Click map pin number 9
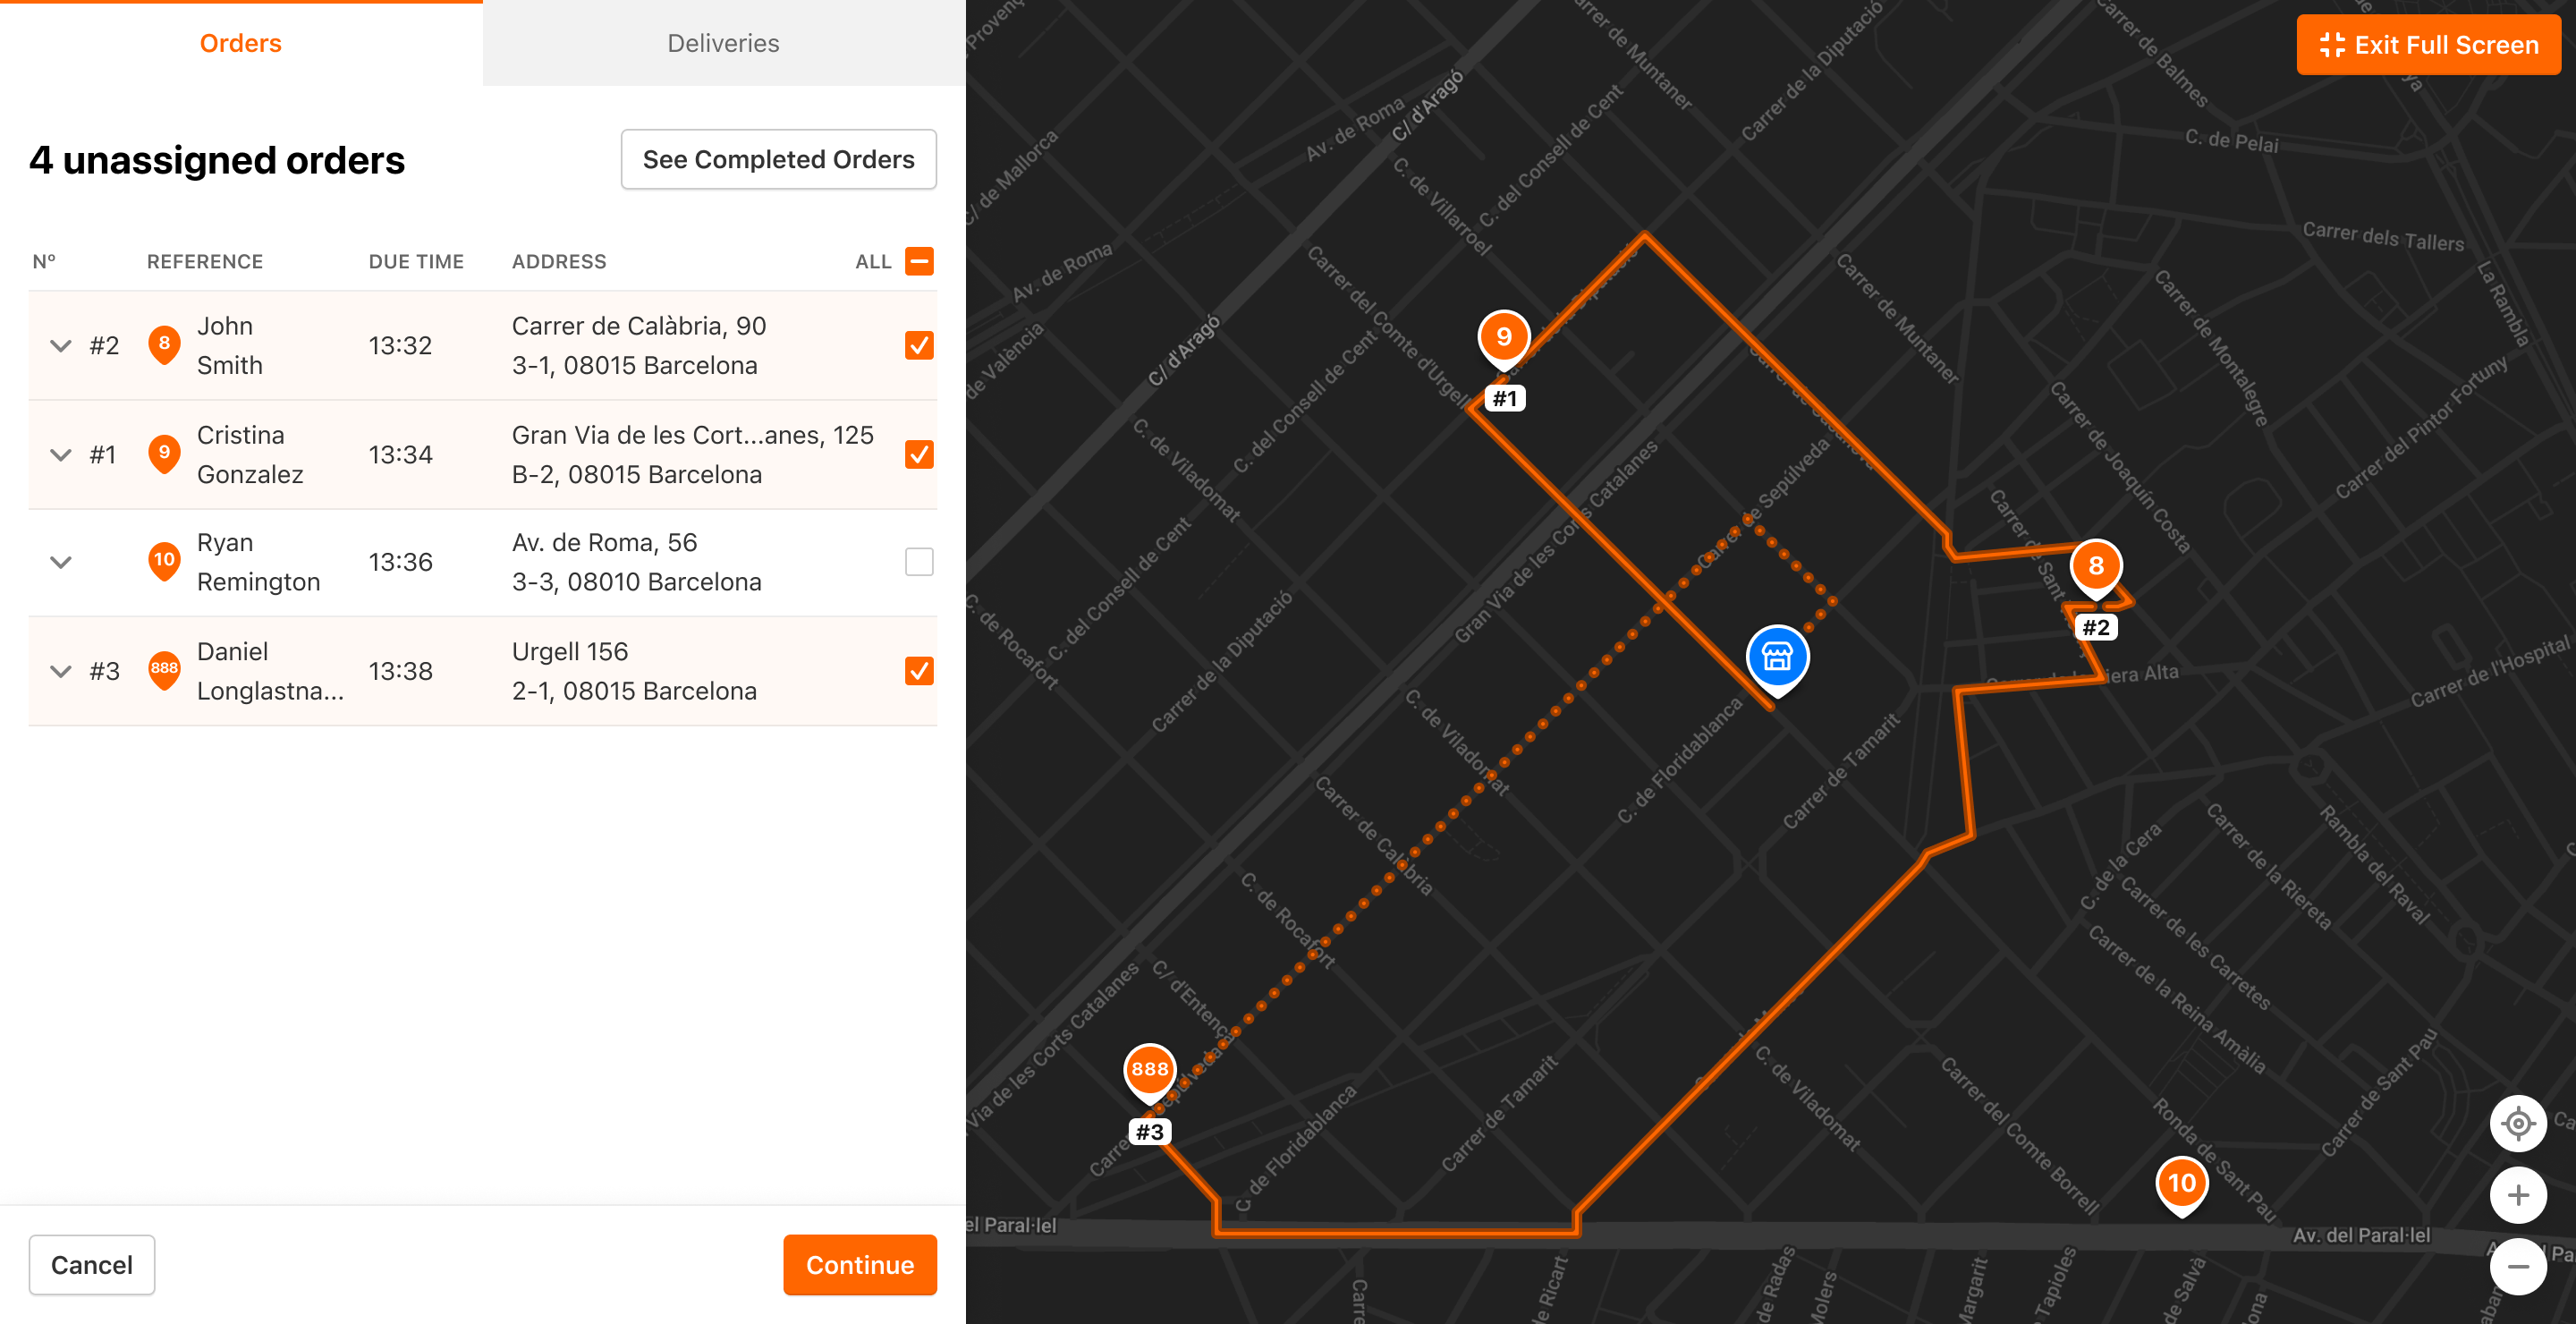Screen dimensions: 2576x1324 coord(1503,337)
